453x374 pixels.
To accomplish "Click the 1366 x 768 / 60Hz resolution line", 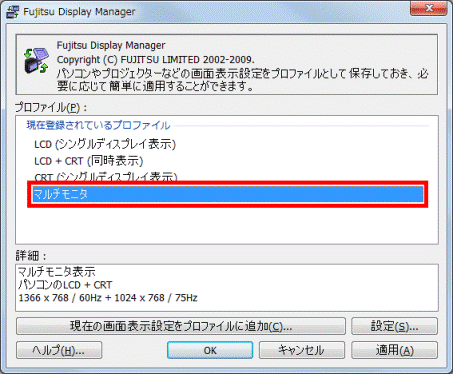I will (x=108, y=298).
